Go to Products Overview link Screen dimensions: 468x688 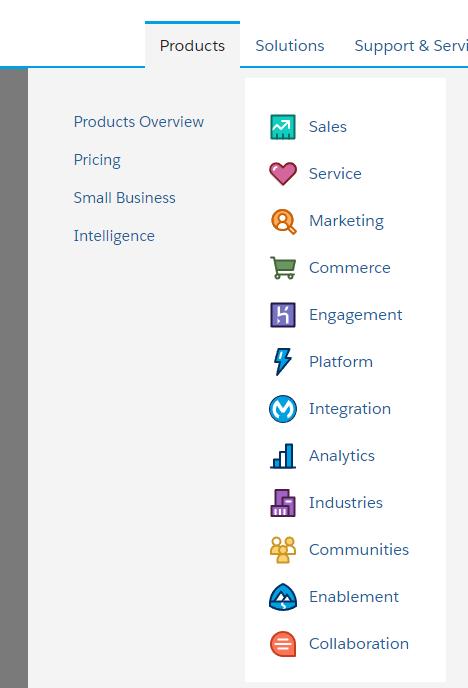tap(139, 122)
